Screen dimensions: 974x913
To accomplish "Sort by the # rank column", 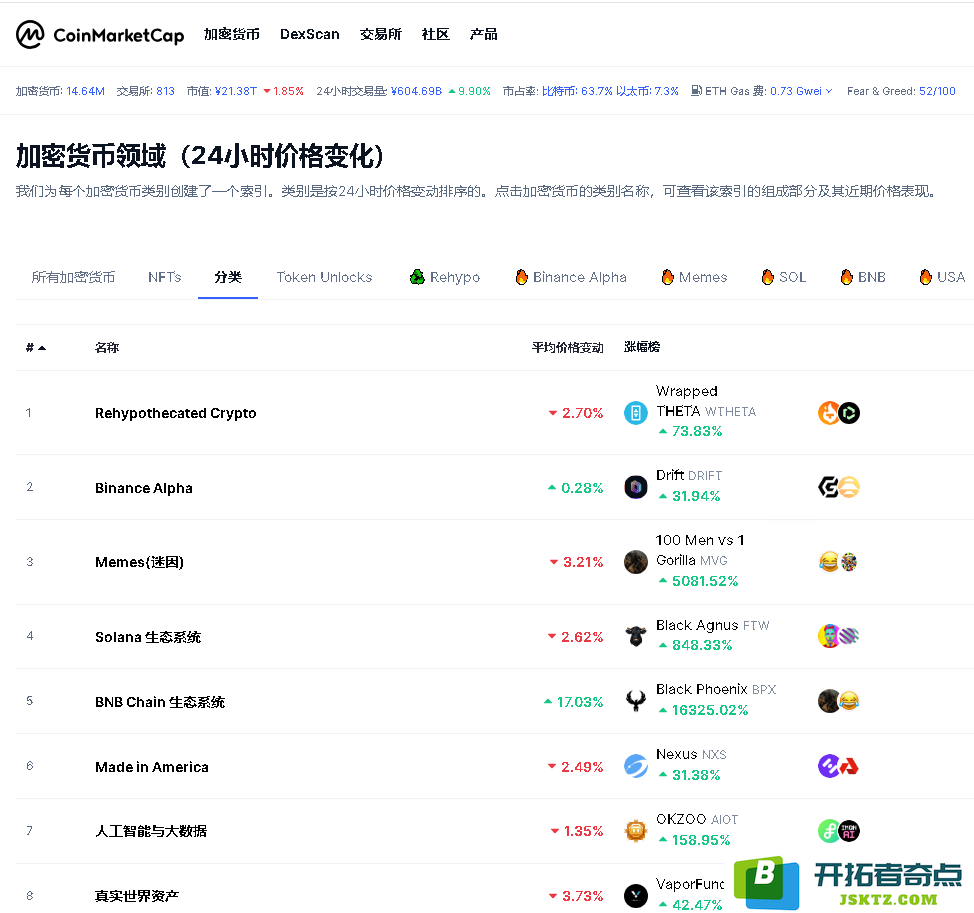I will 36,348.
